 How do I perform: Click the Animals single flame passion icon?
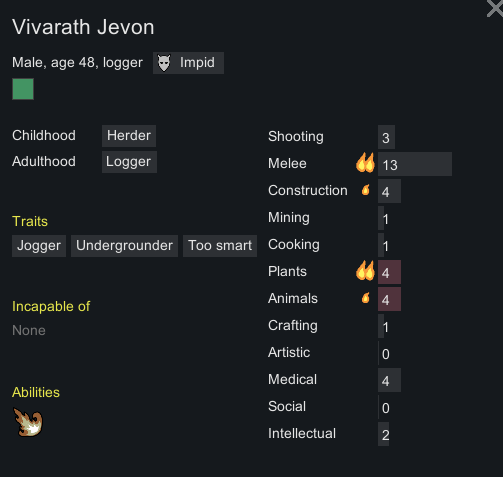tap(366, 298)
